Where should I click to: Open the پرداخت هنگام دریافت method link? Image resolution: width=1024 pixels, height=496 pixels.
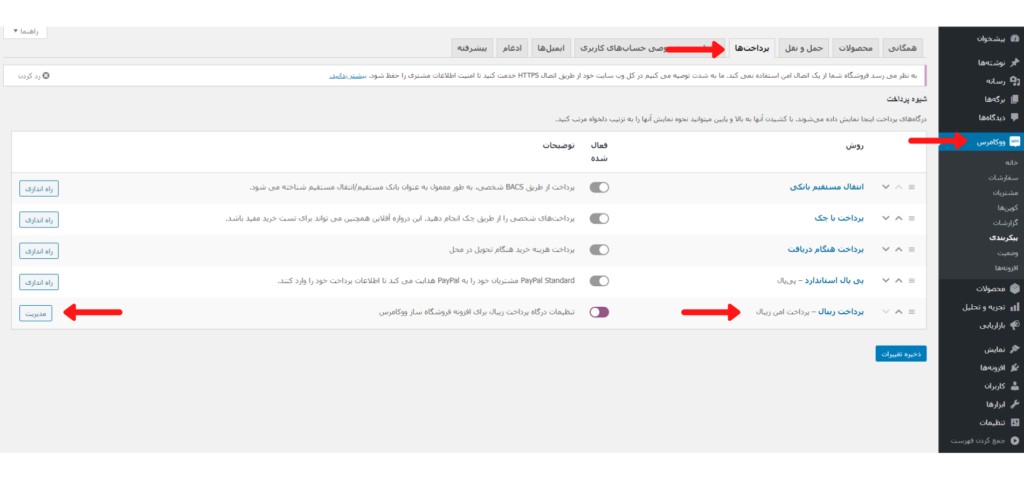coord(824,249)
